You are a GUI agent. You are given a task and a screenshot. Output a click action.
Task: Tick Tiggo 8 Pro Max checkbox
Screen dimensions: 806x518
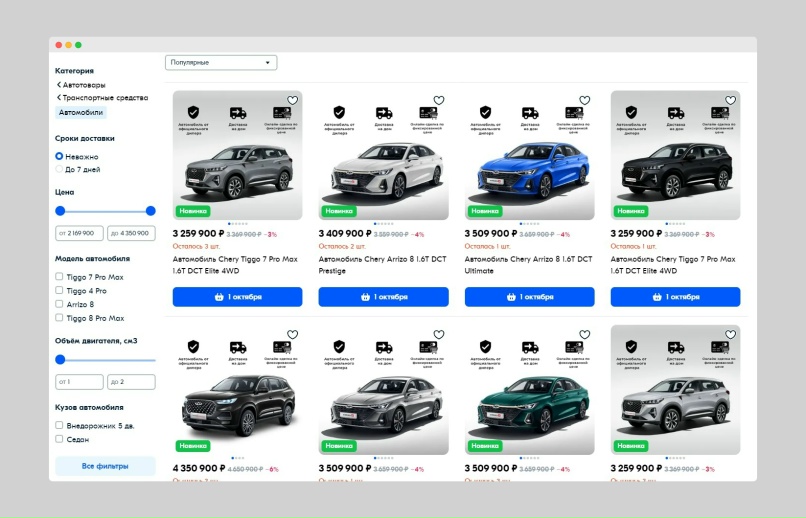coord(59,318)
